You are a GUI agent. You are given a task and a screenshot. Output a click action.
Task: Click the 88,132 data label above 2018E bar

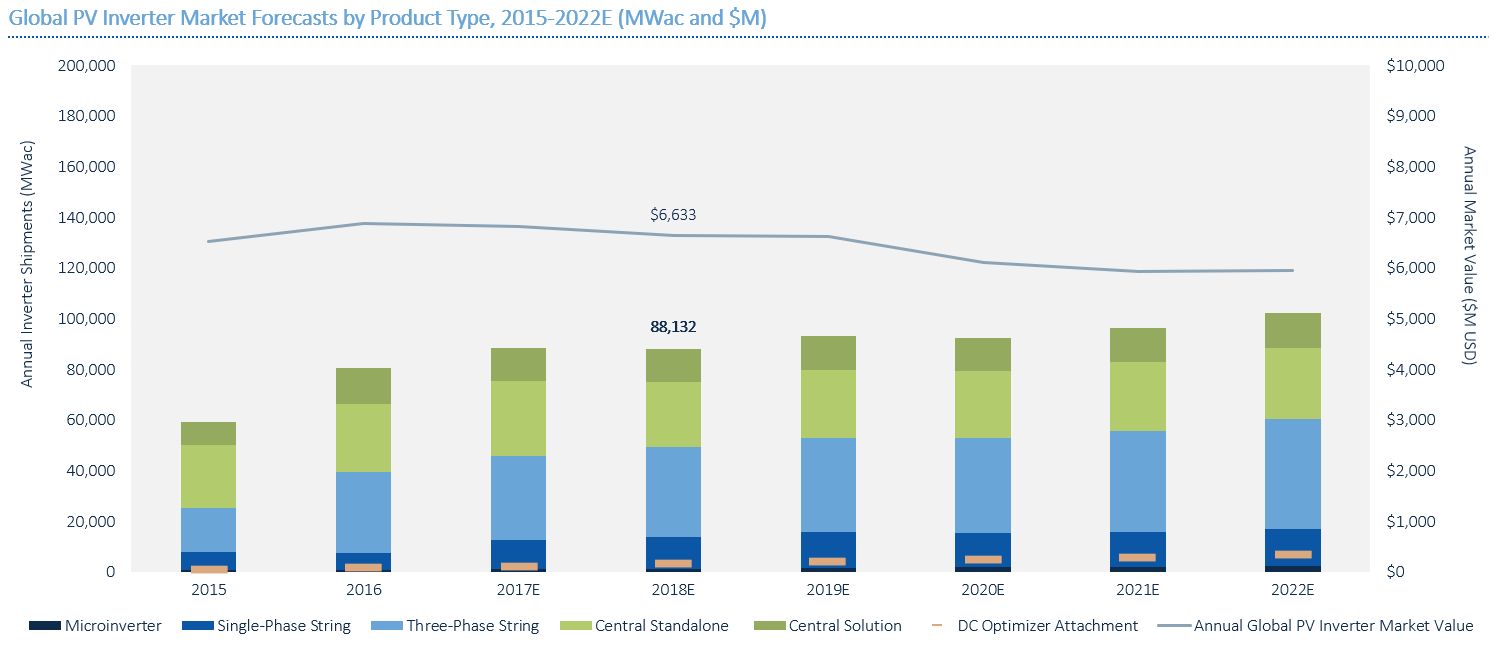click(672, 327)
